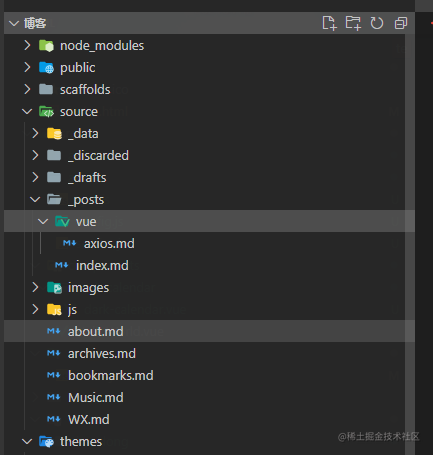Click the themes folder icon
This screenshot has width=433, height=455.
coord(46,442)
